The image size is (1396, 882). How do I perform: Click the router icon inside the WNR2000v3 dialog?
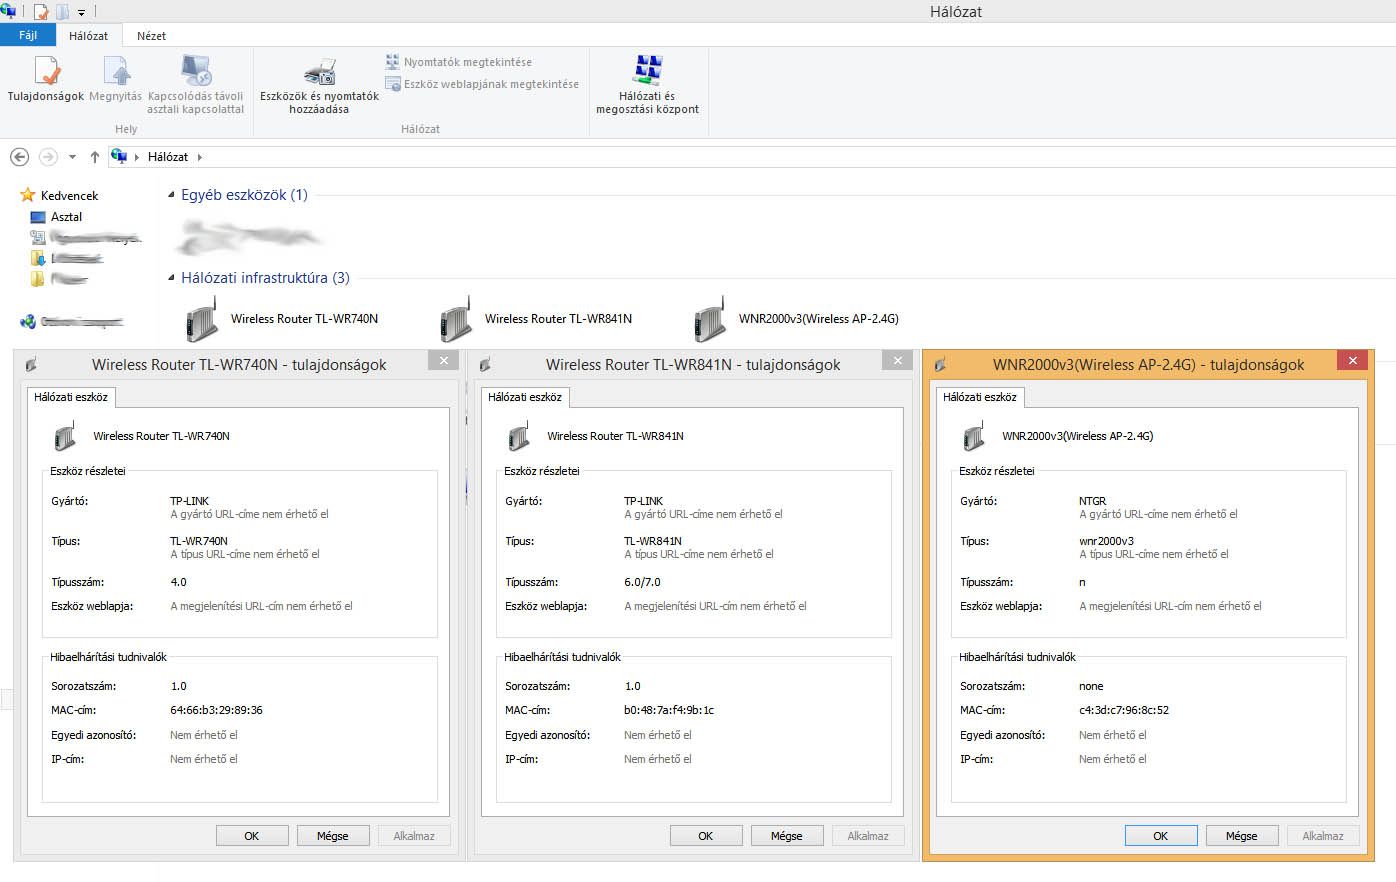pos(974,437)
